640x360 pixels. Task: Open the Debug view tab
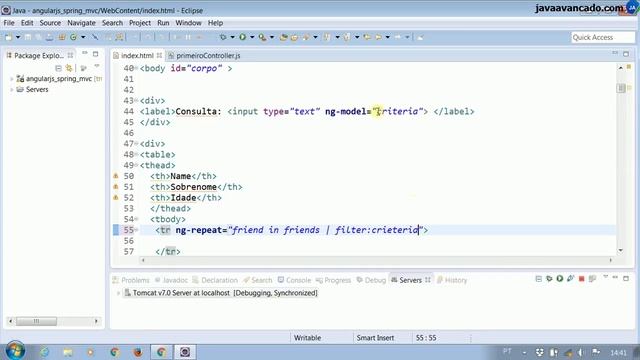[x=371, y=280]
